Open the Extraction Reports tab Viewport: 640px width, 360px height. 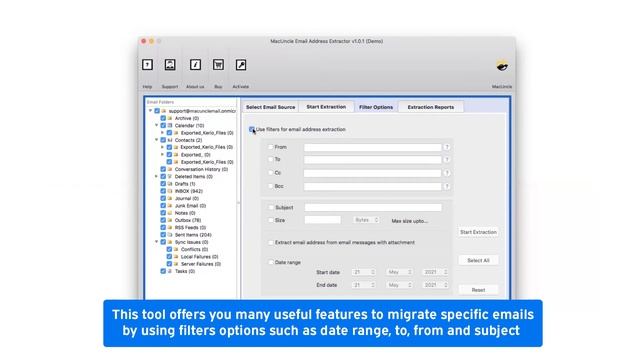tap(431, 107)
